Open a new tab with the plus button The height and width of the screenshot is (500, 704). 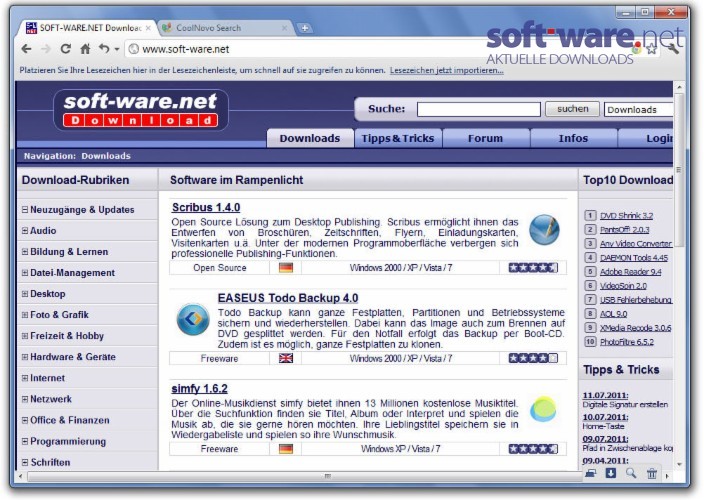pyautogui.click(x=304, y=28)
